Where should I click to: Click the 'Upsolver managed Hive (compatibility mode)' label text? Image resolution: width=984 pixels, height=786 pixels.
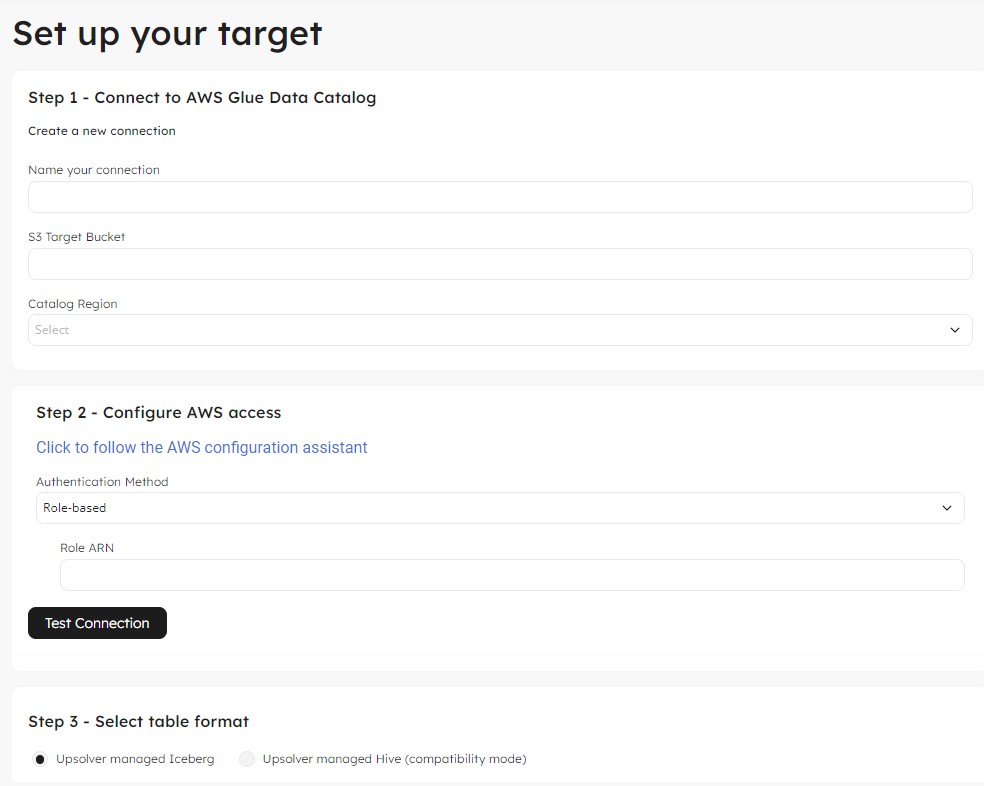[x=394, y=759]
